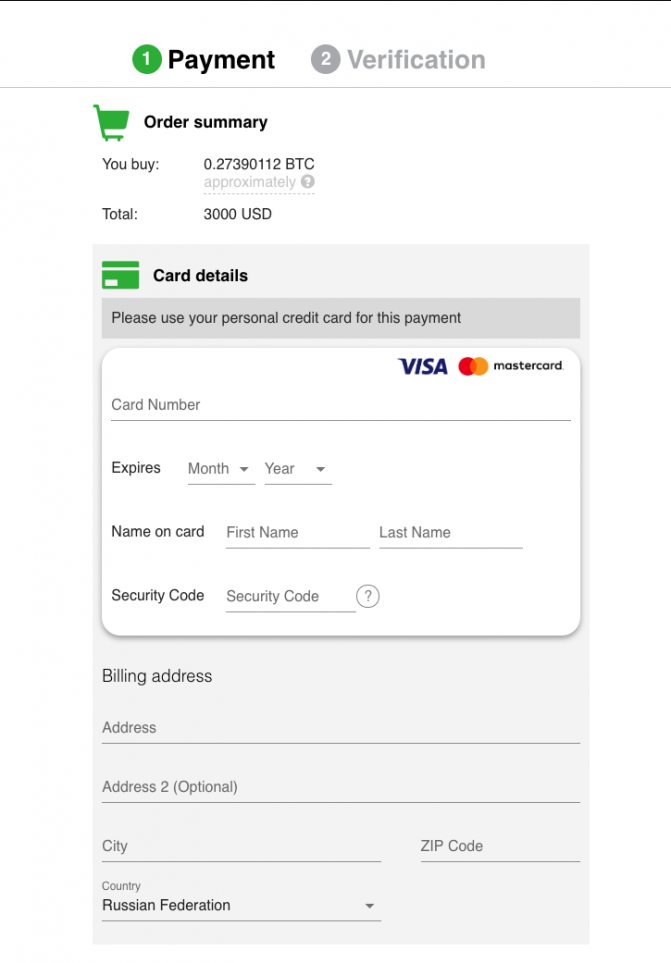The image size is (671, 963).
Task: Expand the Country dropdown
Action: [241, 906]
